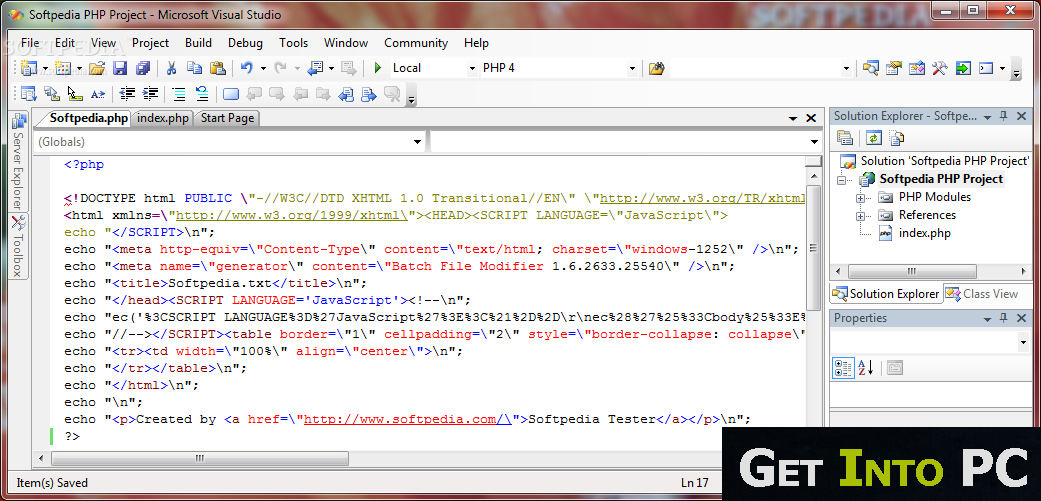Image resolution: width=1041 pixels, height=501 pixels.
Task: Toggle auto-hide pin on Solution Explorer
Action: click(1004, 115)
